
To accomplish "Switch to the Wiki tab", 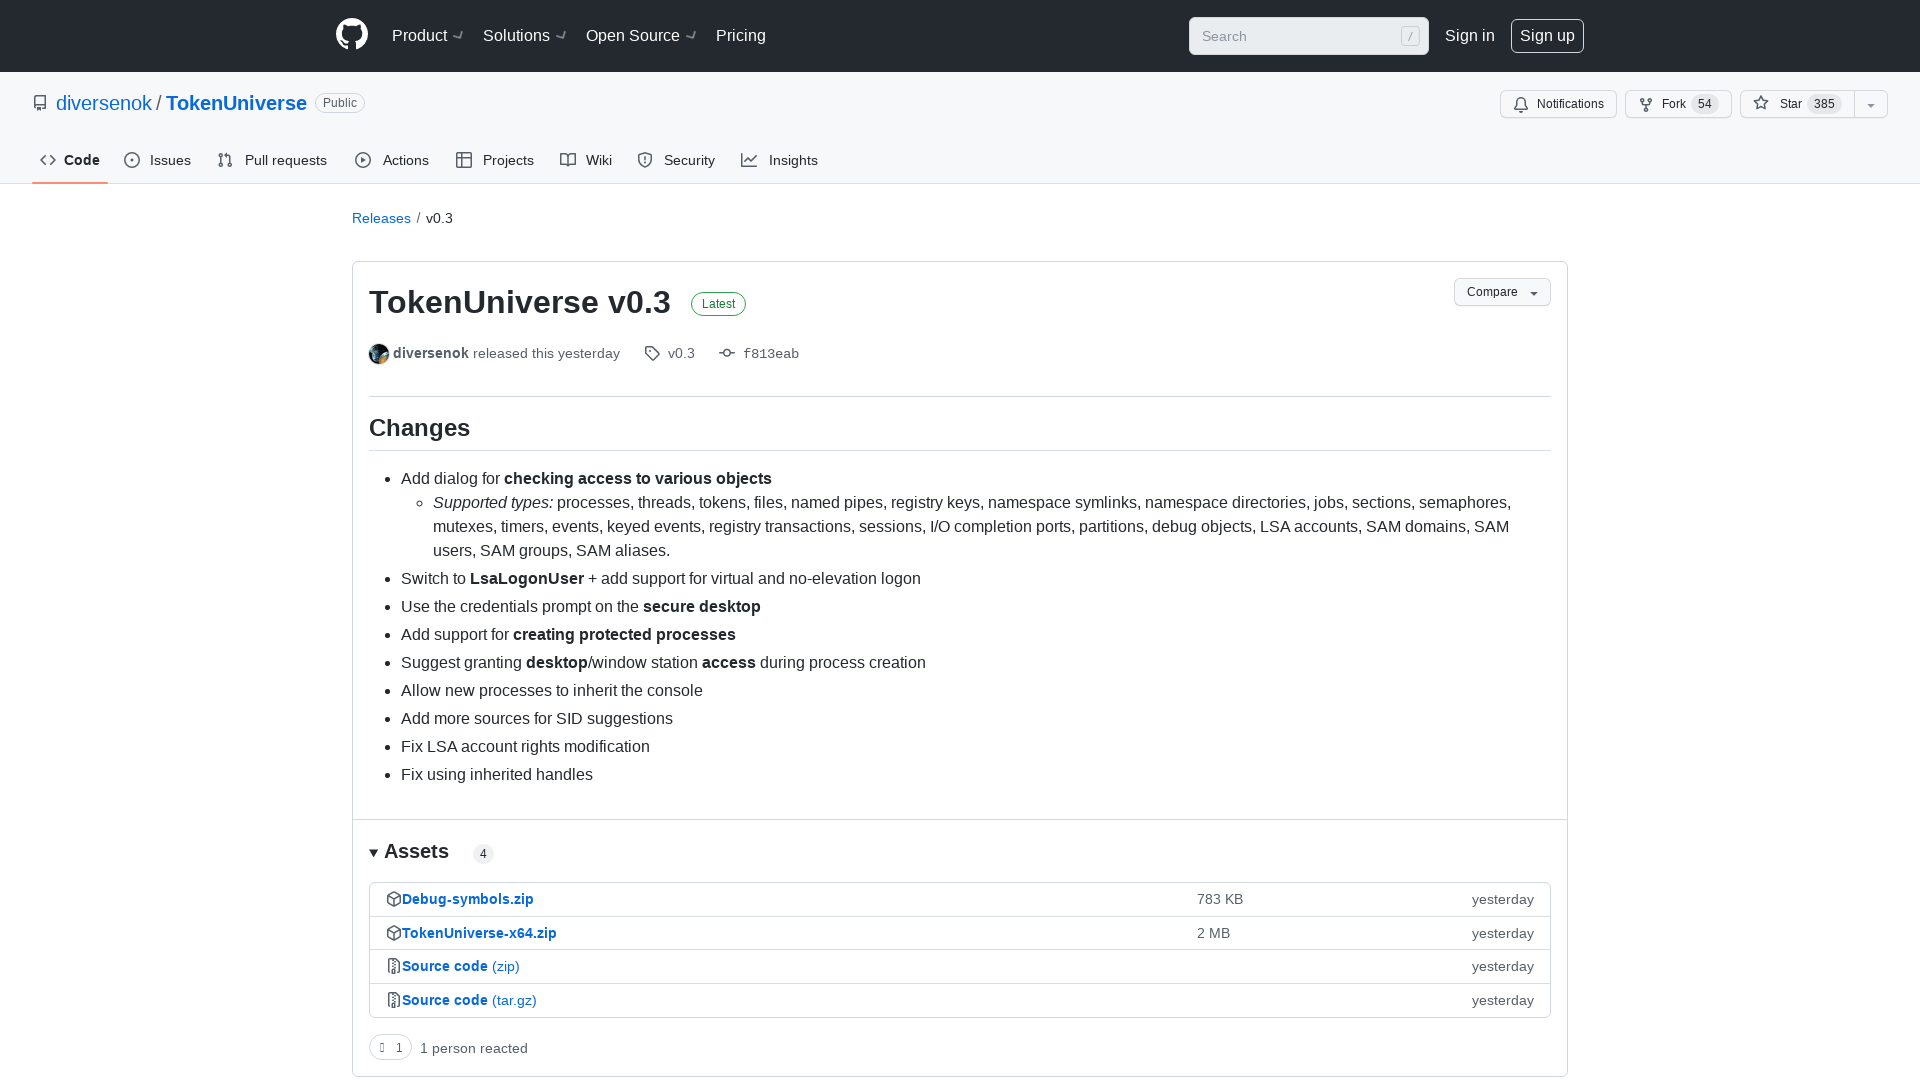I will [586, 160].
